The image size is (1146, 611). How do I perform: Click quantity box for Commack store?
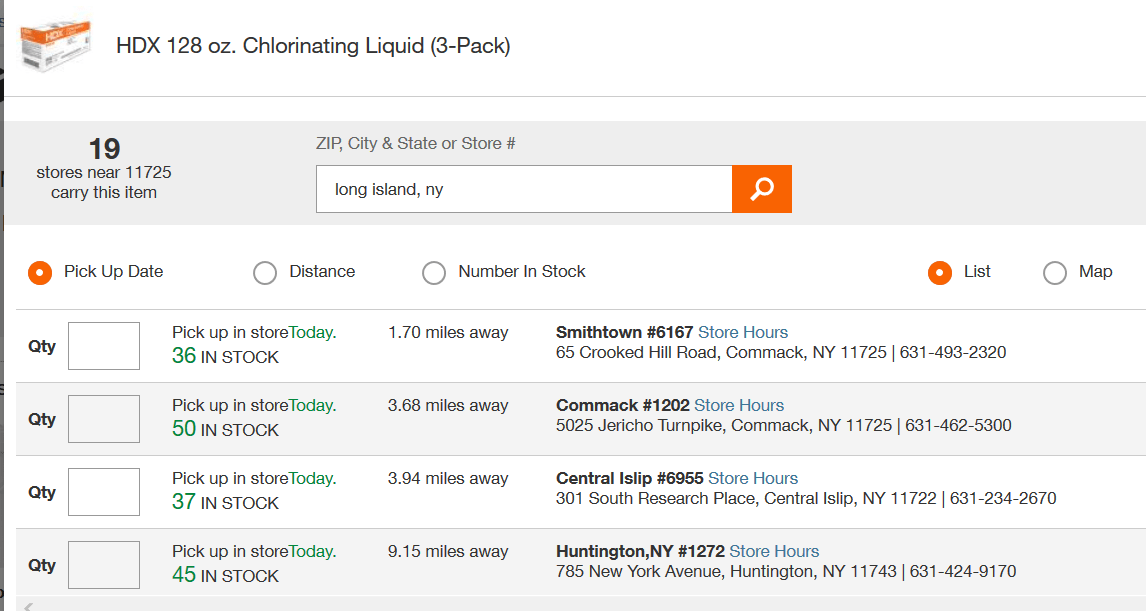[104, 419]
